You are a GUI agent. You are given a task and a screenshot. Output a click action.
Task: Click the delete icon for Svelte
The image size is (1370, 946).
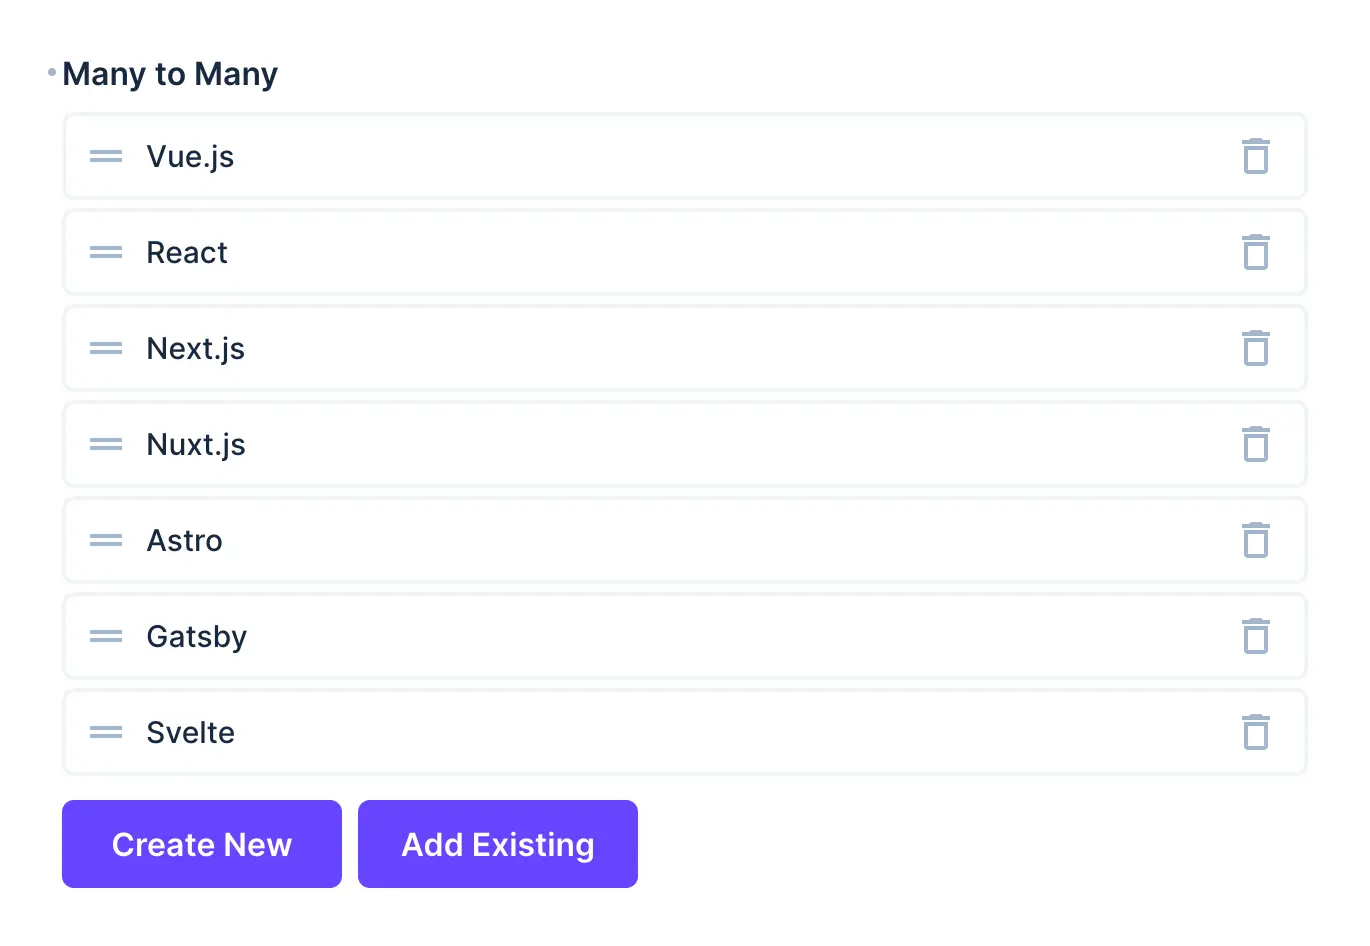click(x=1256, y=732)
